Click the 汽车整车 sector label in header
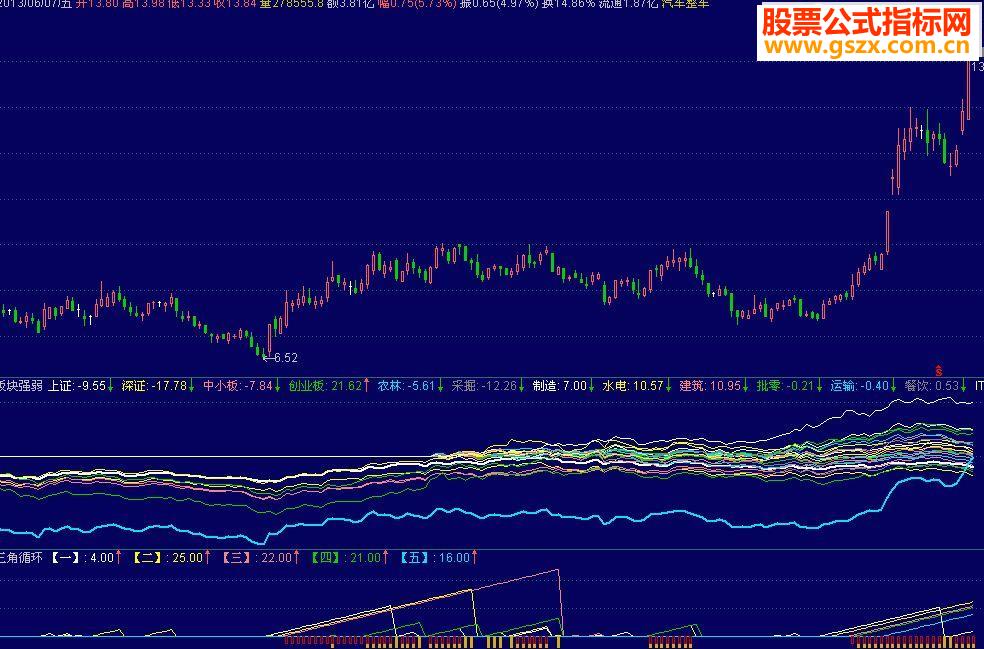This screenshot has width=984, height=649. [x=685, y=4]
